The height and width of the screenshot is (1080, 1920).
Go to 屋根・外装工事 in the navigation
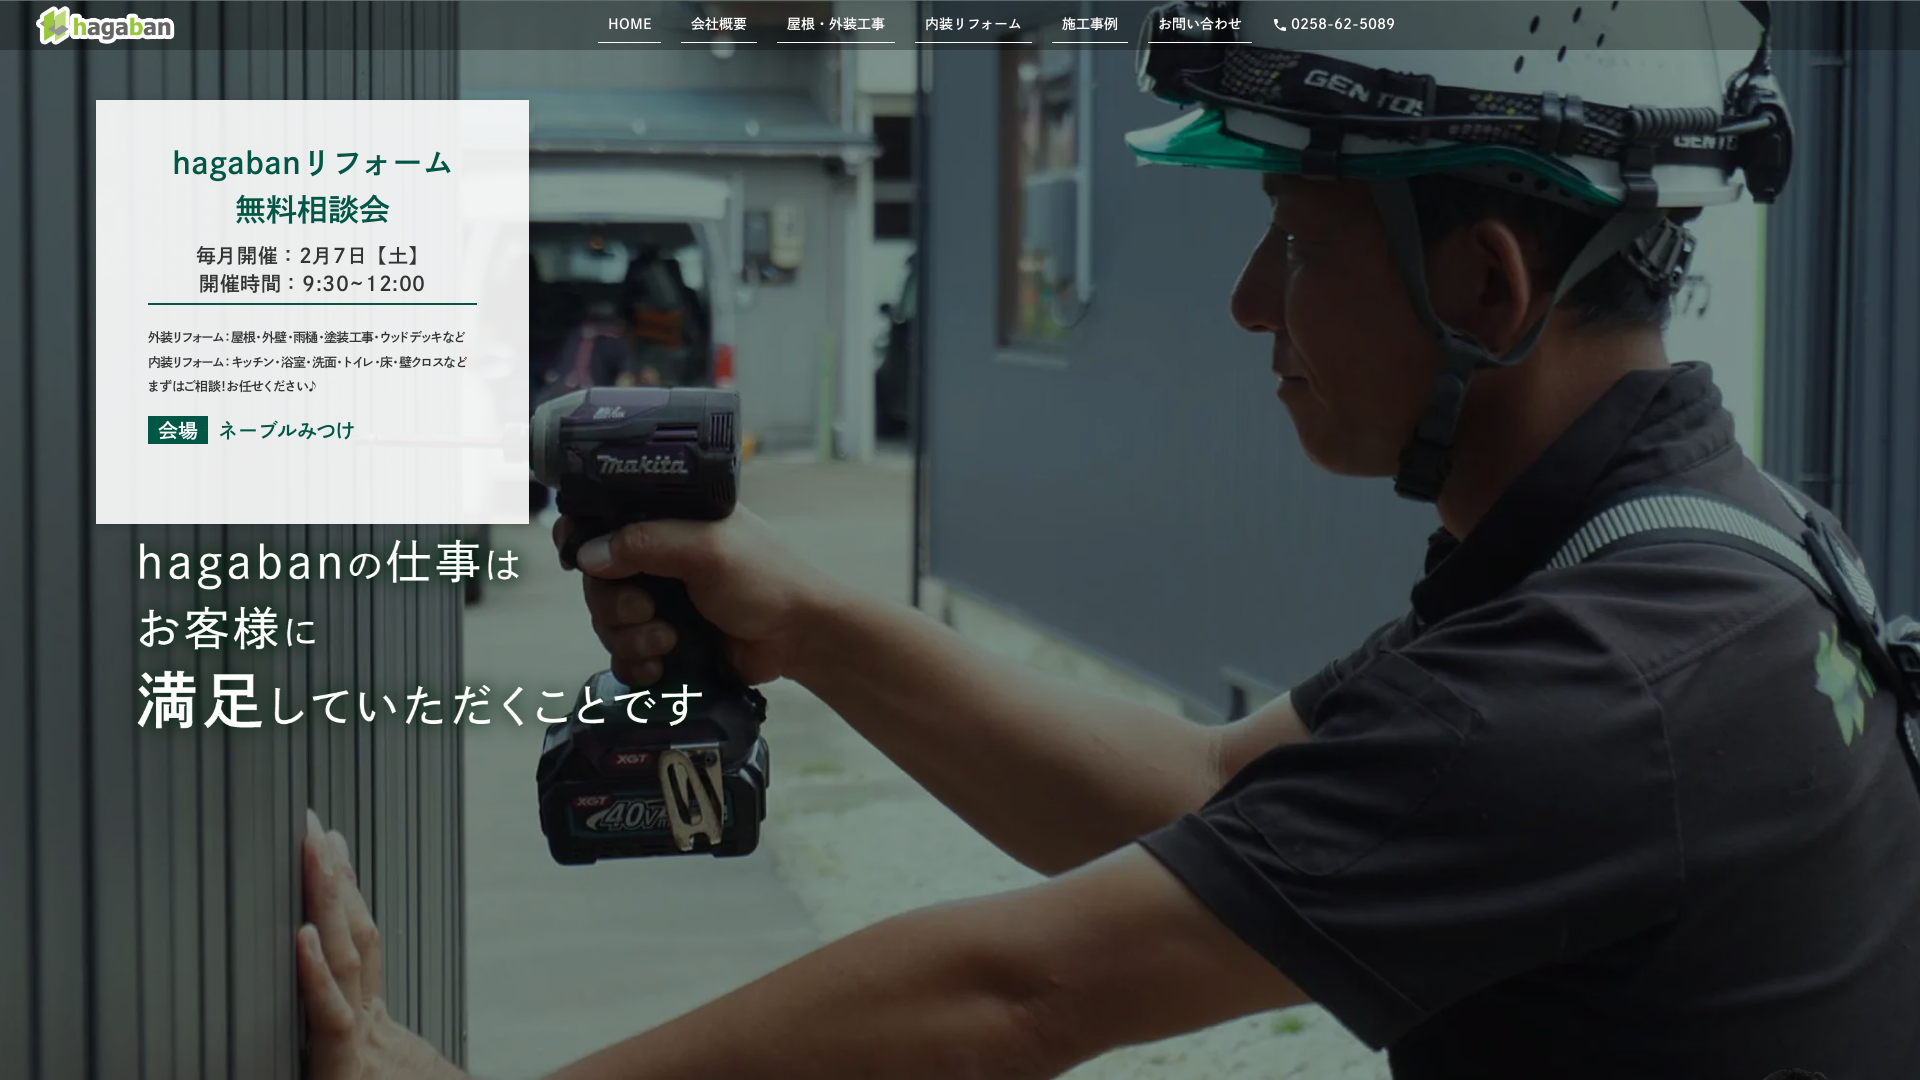click(x=835, y=24)
